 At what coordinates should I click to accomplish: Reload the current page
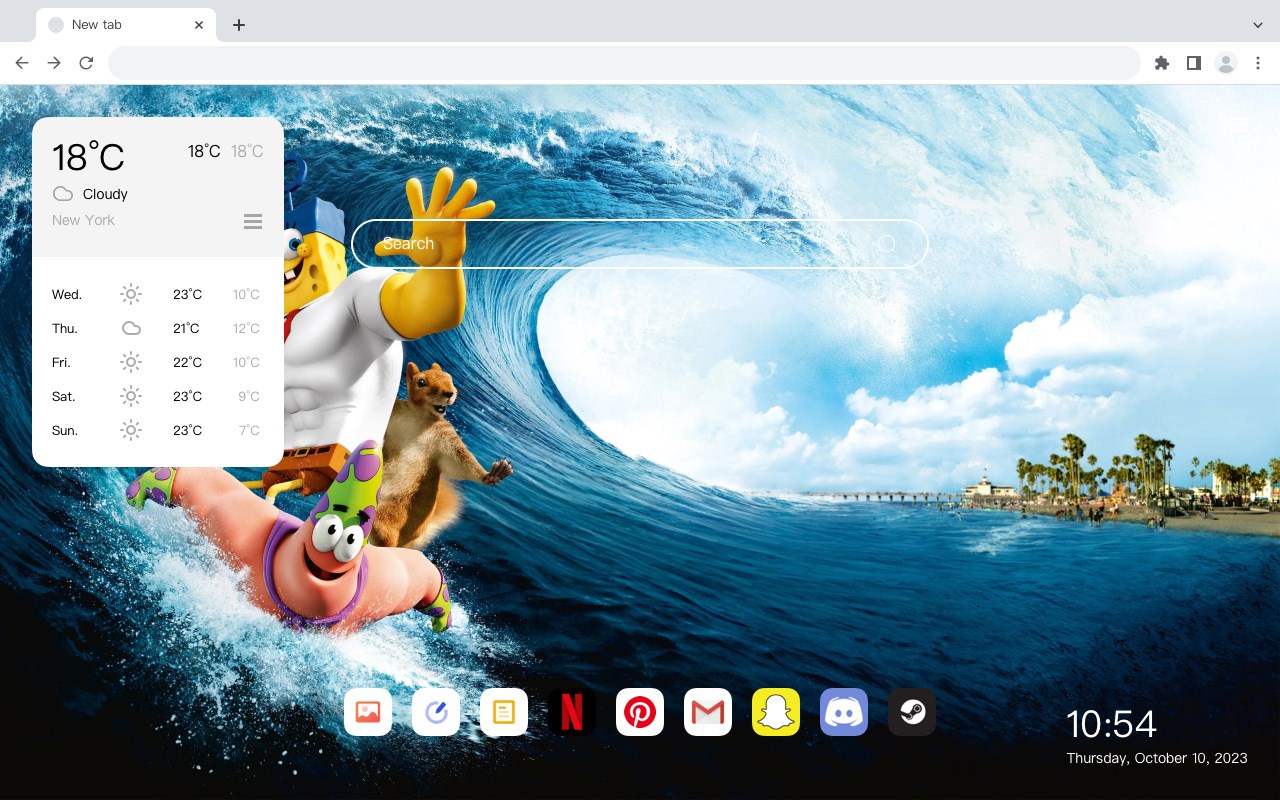point(86,63)
